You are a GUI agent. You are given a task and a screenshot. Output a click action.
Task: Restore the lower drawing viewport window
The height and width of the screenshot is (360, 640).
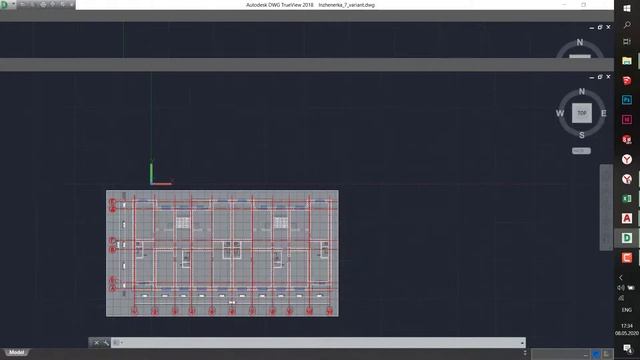pos(600,77)
